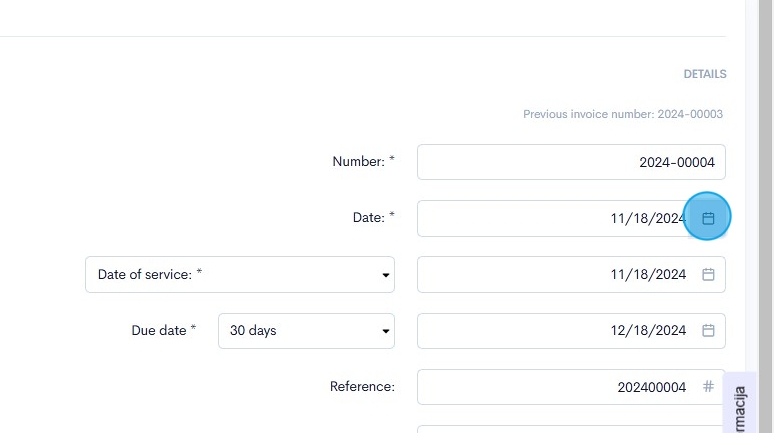Click the Reference field label
The height and width of the screenshot is (433, 774).
pyautogui.click(x=362, y=386)
